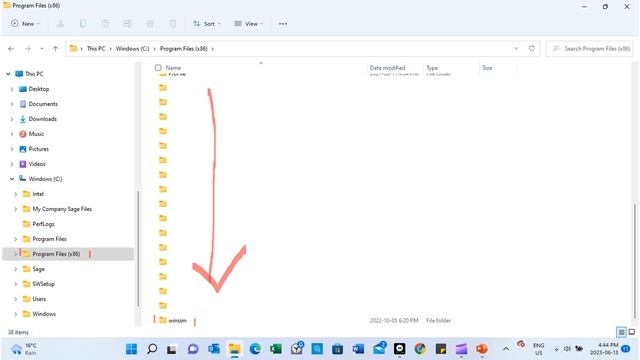Open taskbar Search magnifier

pos(152,349)
